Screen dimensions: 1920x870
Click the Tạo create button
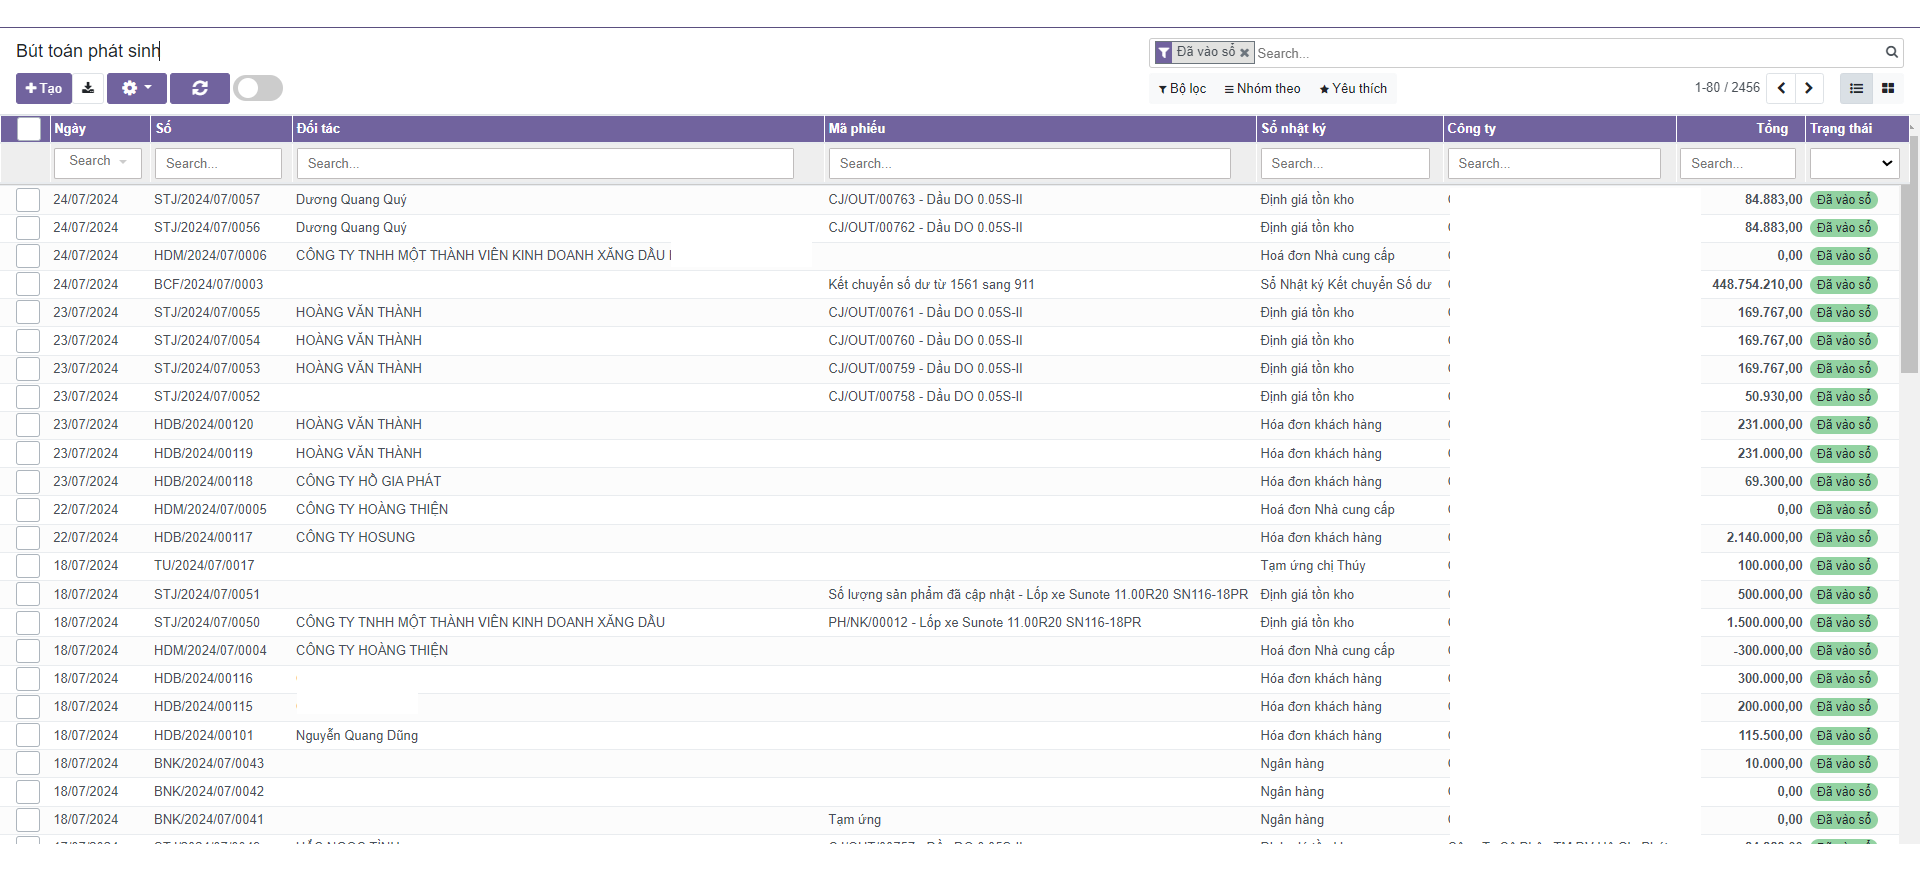44,88
